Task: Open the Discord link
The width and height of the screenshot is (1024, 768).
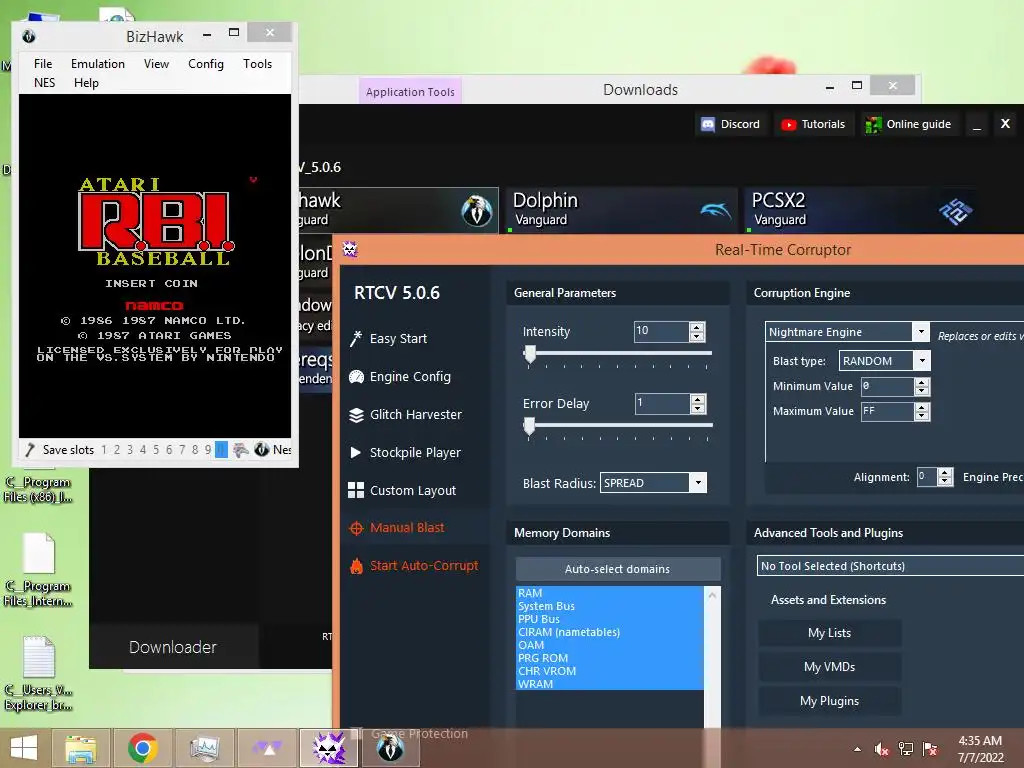Action: coord(730,124)
